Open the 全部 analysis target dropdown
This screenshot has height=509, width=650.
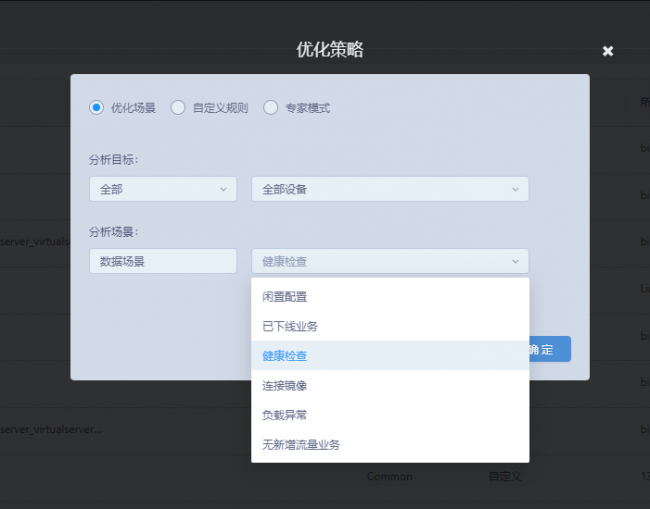[162, 189]
